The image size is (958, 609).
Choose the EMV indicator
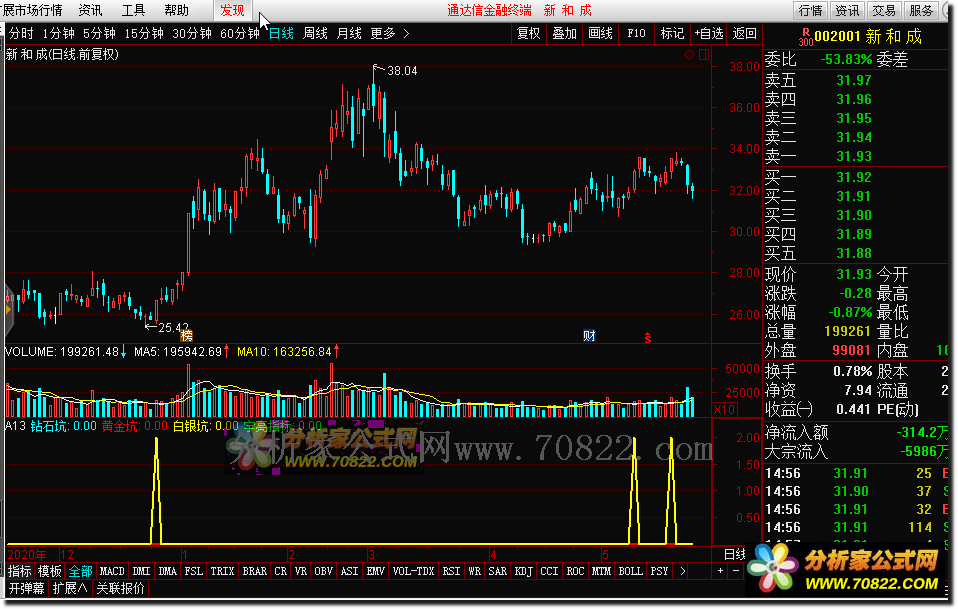pyautogui.click(x=376, y=571)
